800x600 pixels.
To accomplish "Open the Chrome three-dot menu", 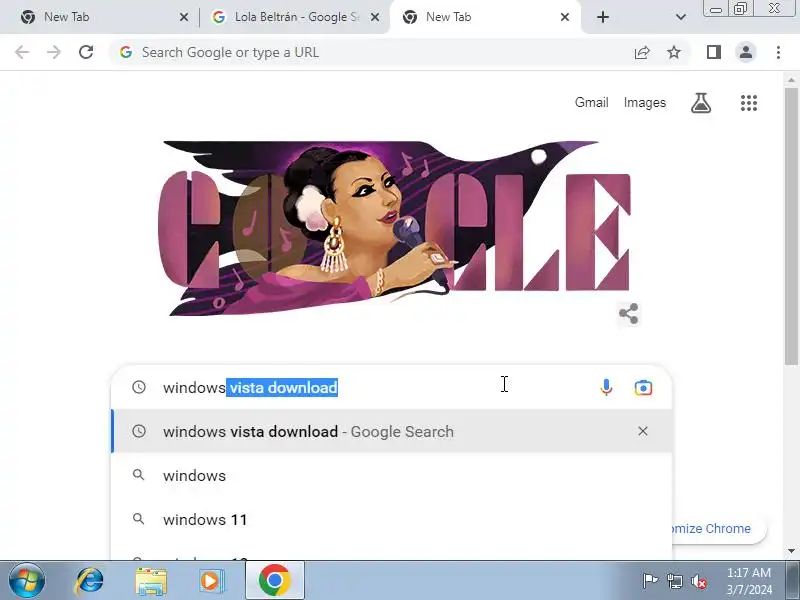I will coord(778,52).
